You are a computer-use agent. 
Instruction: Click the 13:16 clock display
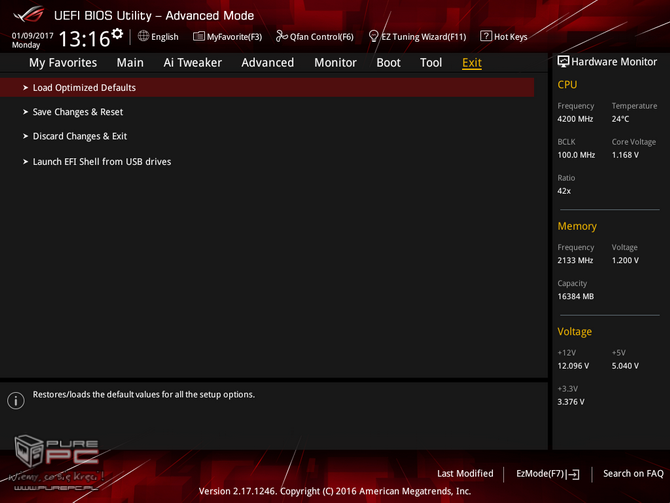(84, 39)
